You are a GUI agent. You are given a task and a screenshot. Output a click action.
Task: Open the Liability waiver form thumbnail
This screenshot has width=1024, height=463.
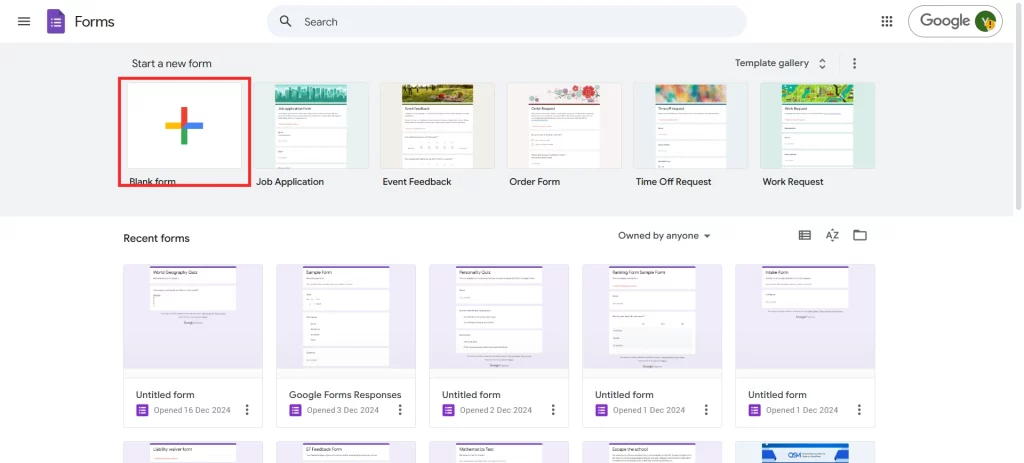pos(193,452)
